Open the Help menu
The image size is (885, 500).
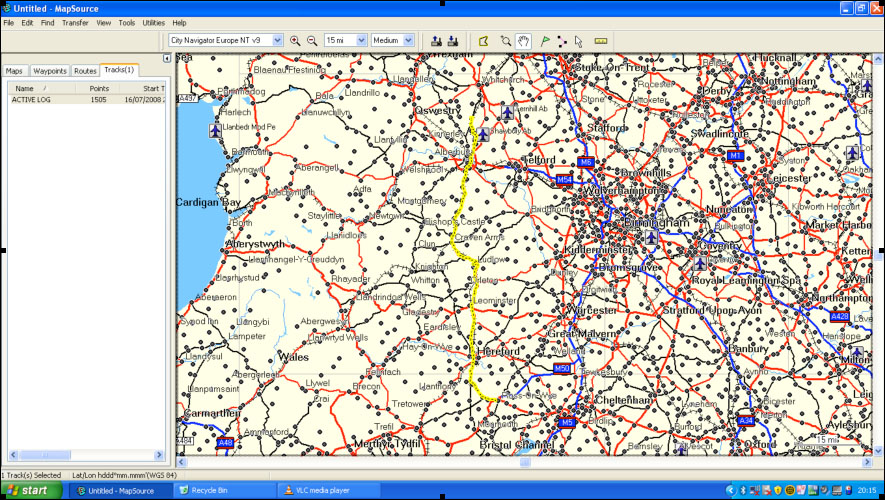[179, 23]
